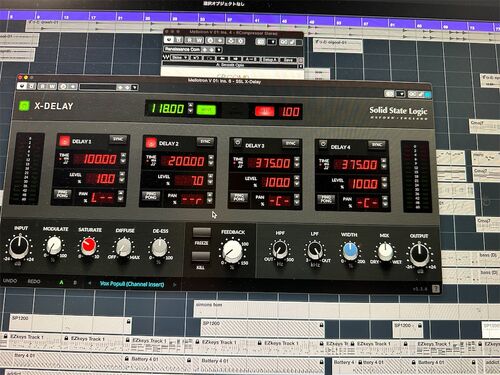Click Delay 3 PAN stepper arrows
500x375 pixels.
[x=297, y=200]
